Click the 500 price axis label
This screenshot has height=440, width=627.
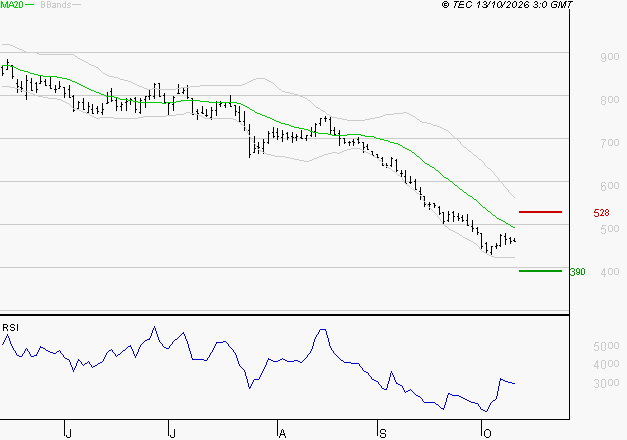610,229
